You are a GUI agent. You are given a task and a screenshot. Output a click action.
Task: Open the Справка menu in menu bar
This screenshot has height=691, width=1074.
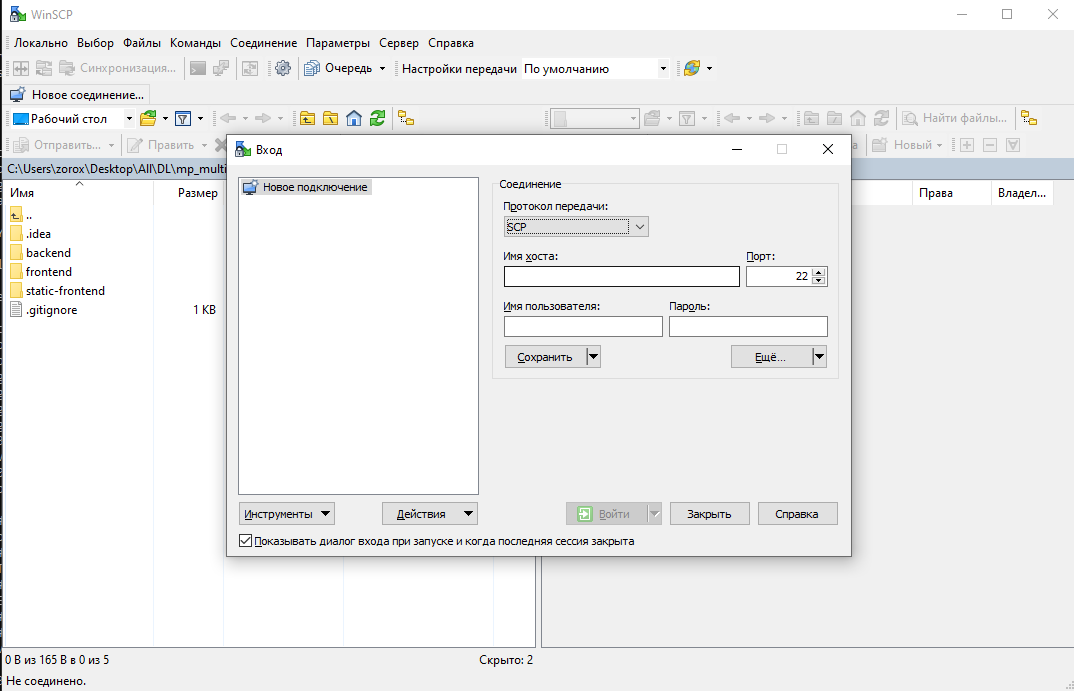(x=451, y=42)
